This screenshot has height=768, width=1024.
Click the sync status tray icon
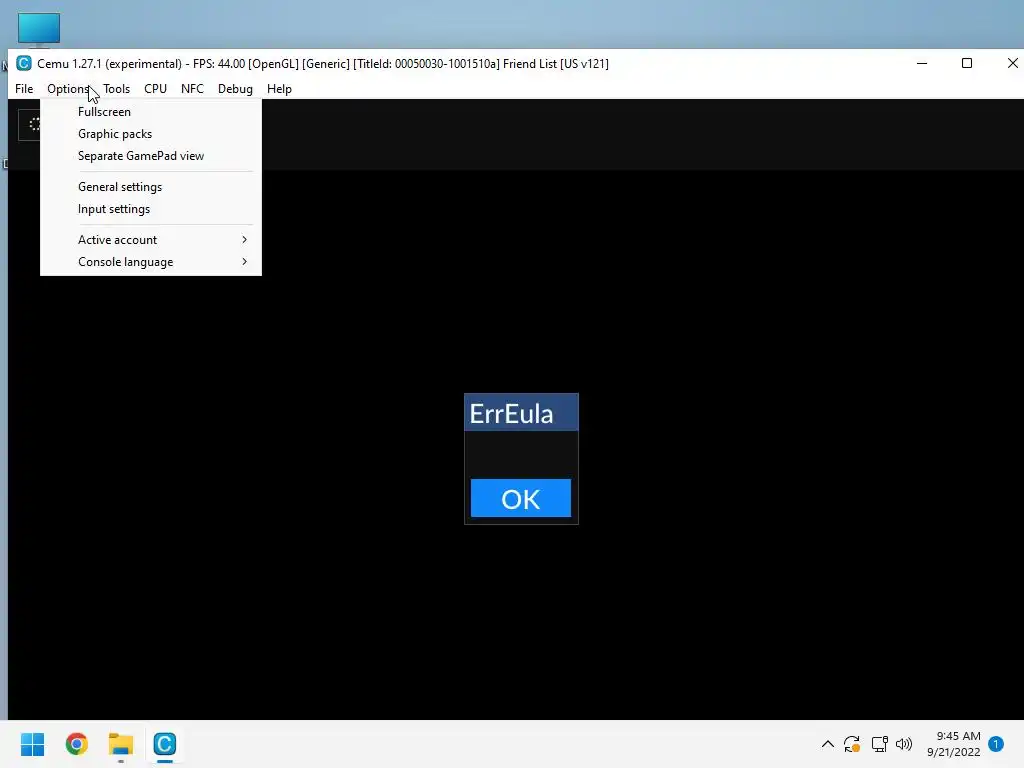pyautogui.click(x=852, y=744)
